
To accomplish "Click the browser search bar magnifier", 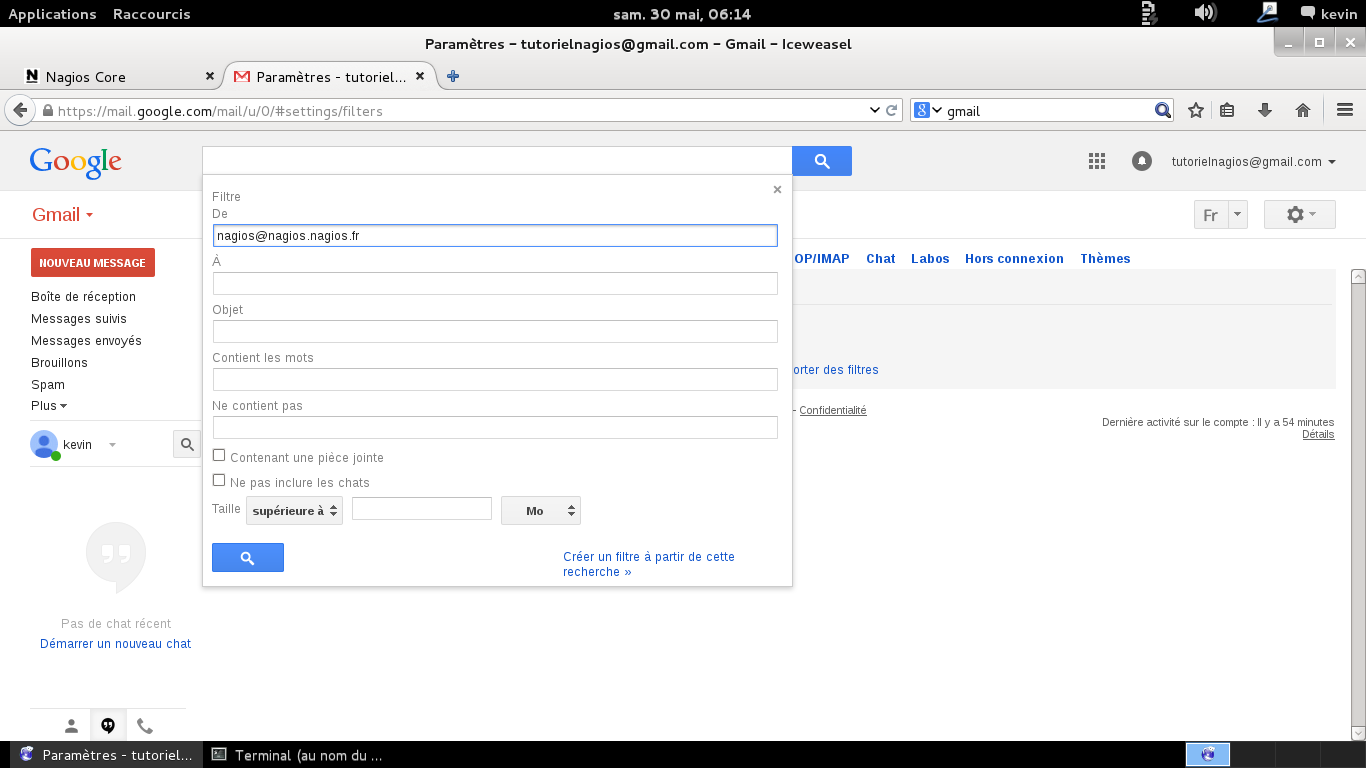I will [1163, 110].
